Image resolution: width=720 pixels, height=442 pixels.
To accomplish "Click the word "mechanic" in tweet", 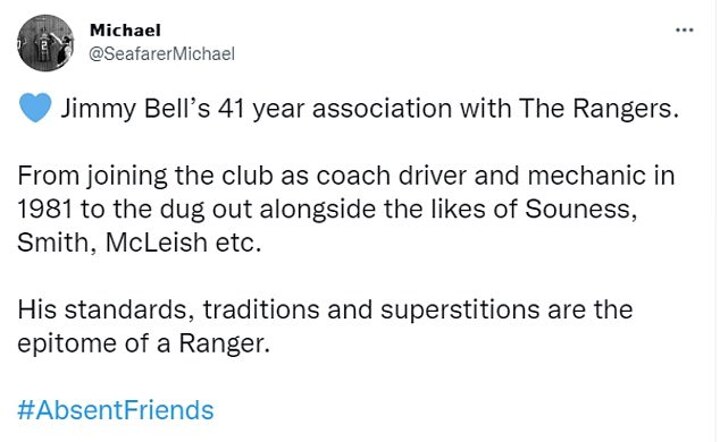I will pyautogui.click(x=586, y=176).
